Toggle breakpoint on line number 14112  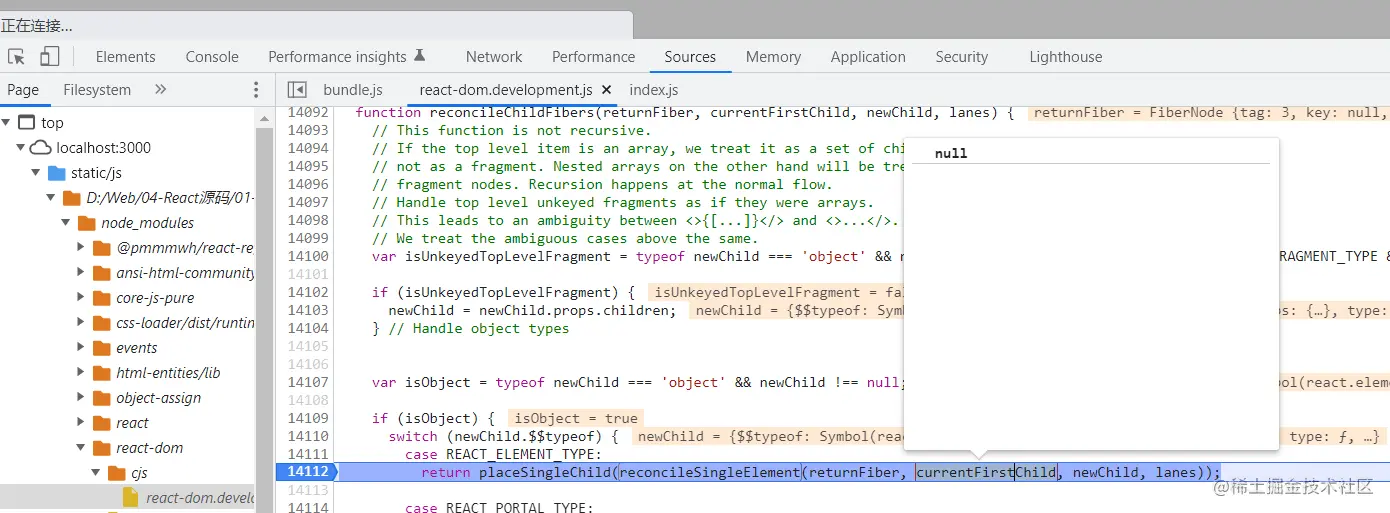tap(308, 472)
